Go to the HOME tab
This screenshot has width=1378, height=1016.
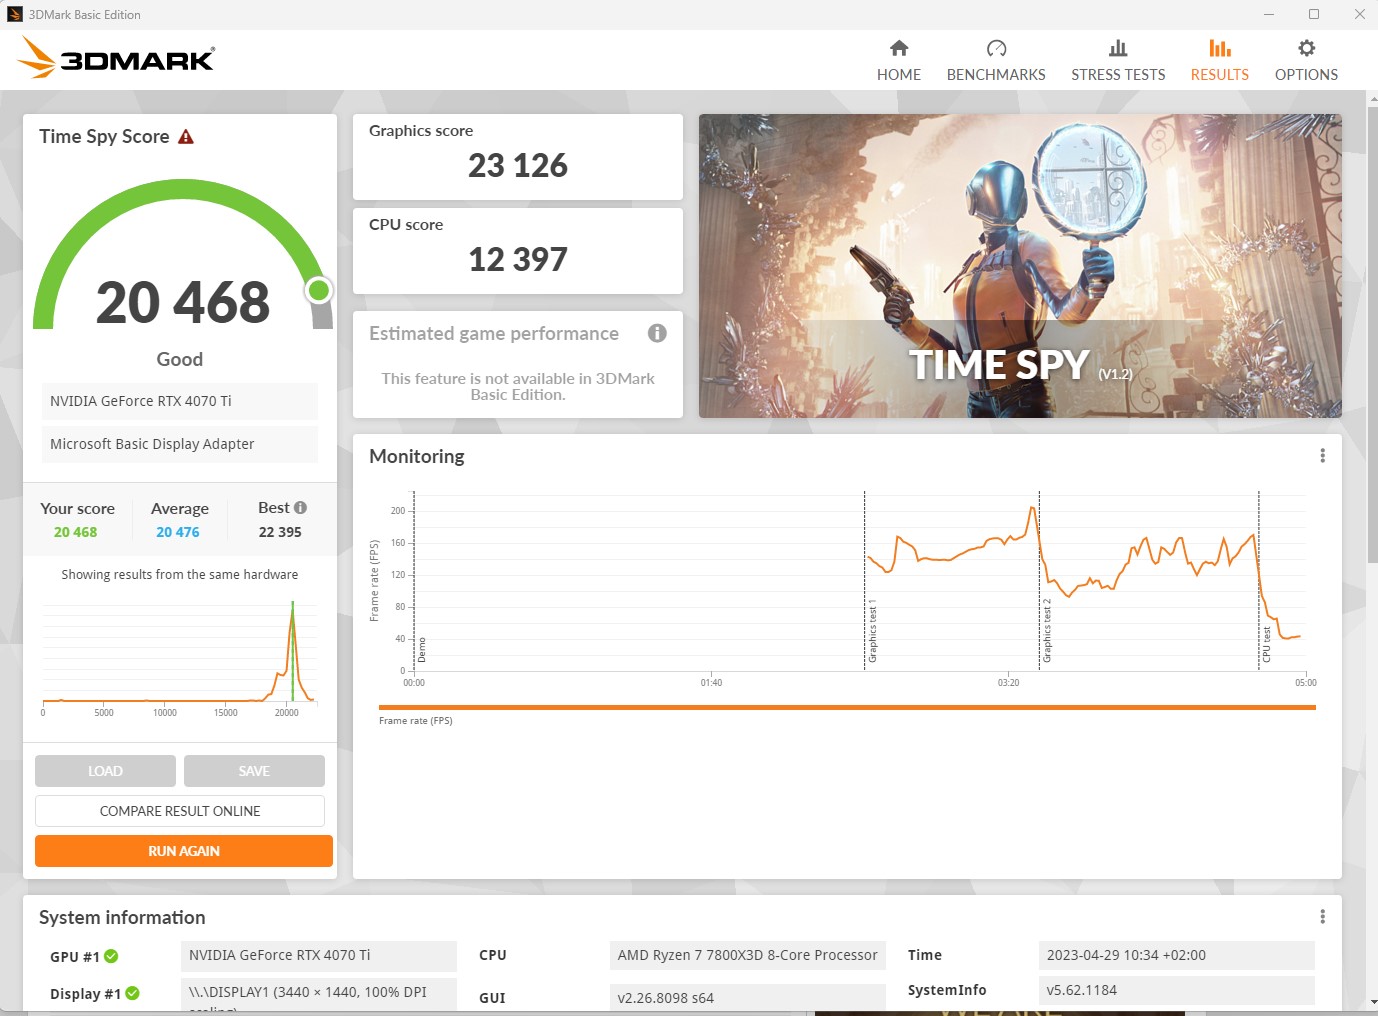899,61
